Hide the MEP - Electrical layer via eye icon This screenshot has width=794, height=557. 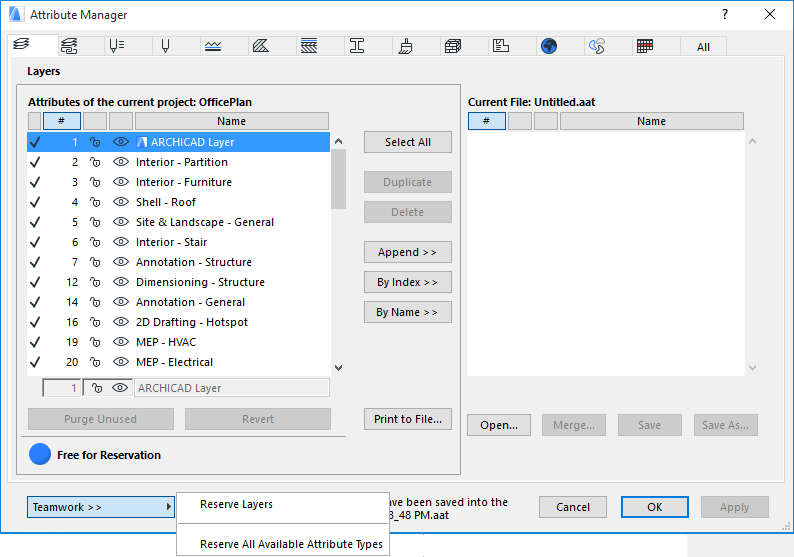tap(121, 362)
